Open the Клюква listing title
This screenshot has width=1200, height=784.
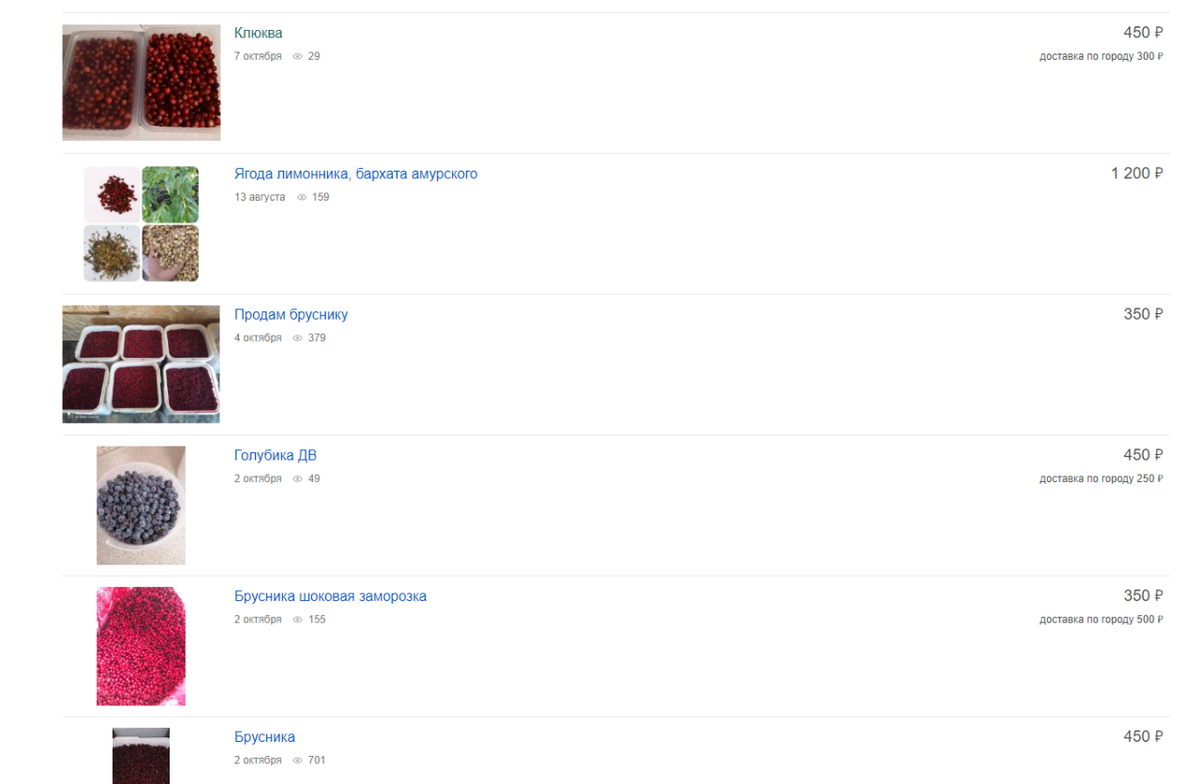coord(258,33)
